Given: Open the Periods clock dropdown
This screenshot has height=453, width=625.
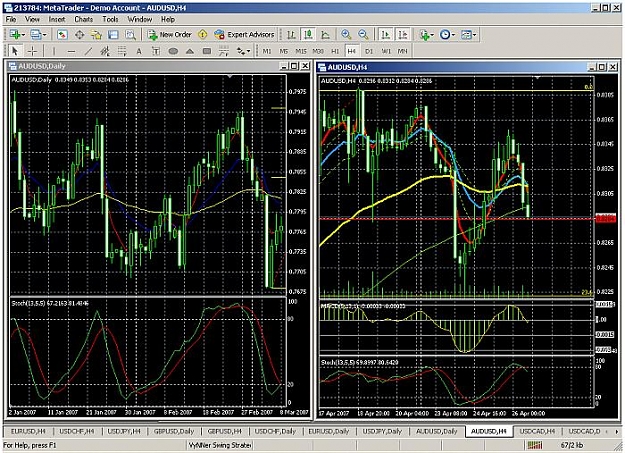Looking at the screenshot, I should pyautogui.click(x=447, y=35).
